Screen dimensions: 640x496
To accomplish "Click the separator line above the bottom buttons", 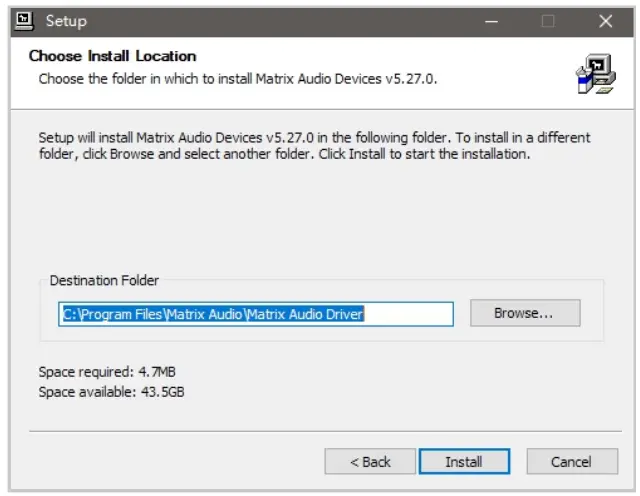I will [x=320, y=432].
